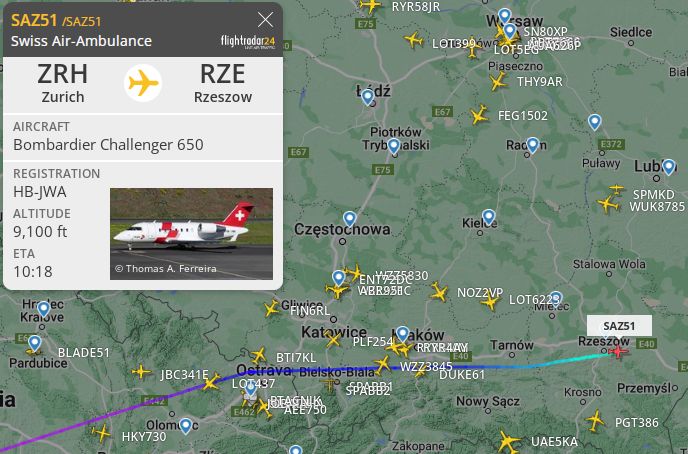
Task: Click the flightradar24 logo
Action: [x=248, y=42]
